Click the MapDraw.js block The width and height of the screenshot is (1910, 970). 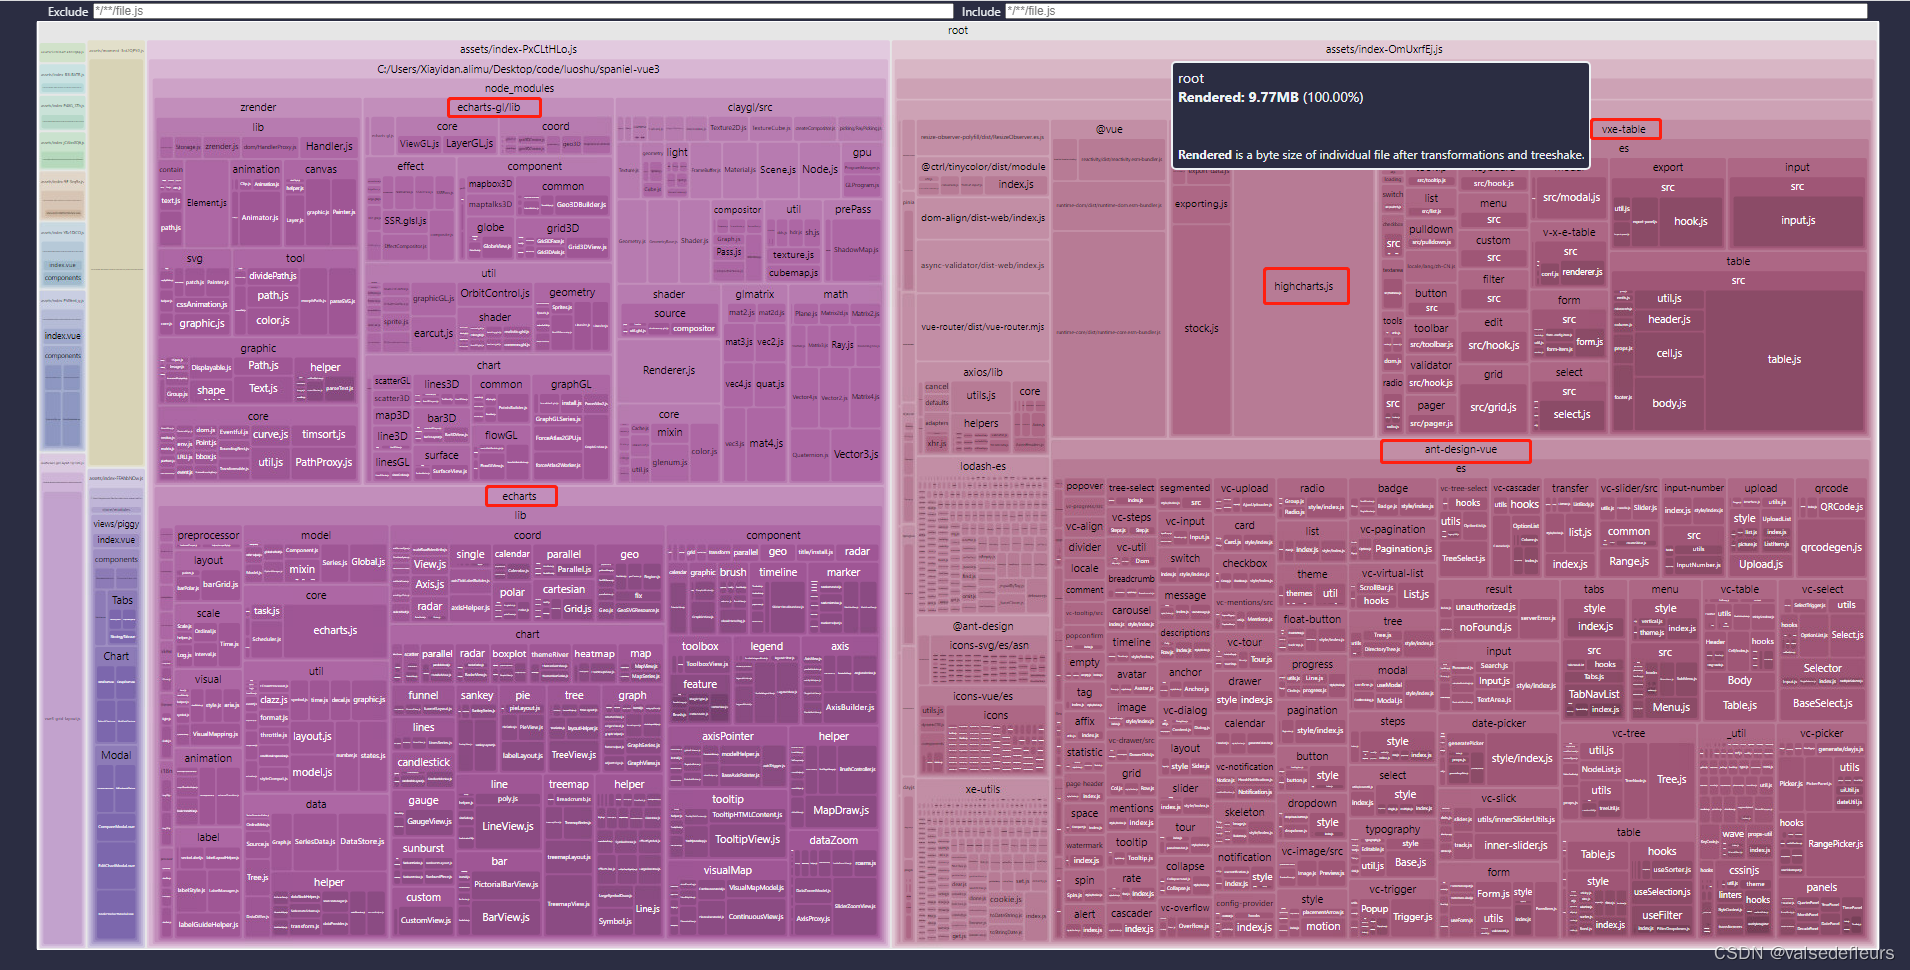click(840, 810)
